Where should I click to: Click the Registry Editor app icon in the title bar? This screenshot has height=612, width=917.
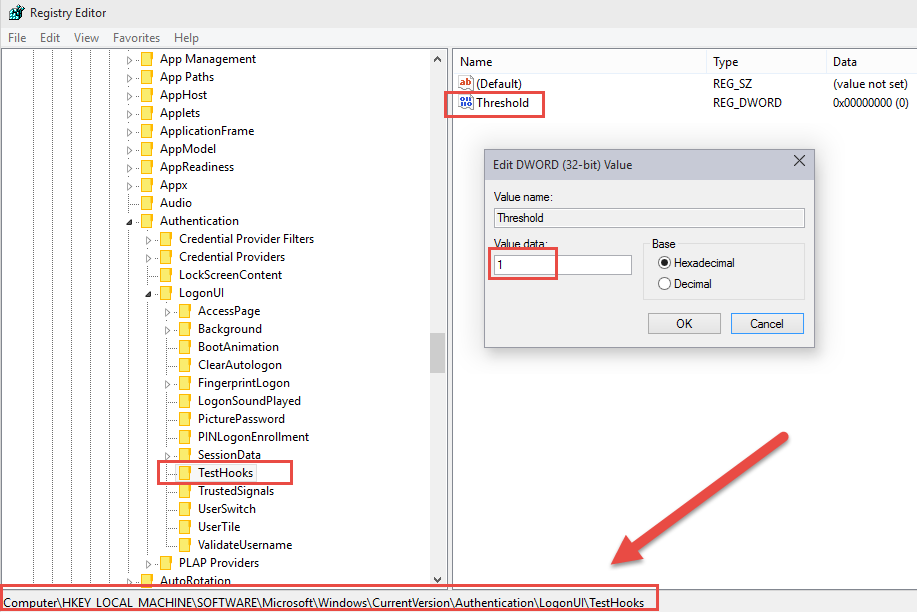point(16,12)
